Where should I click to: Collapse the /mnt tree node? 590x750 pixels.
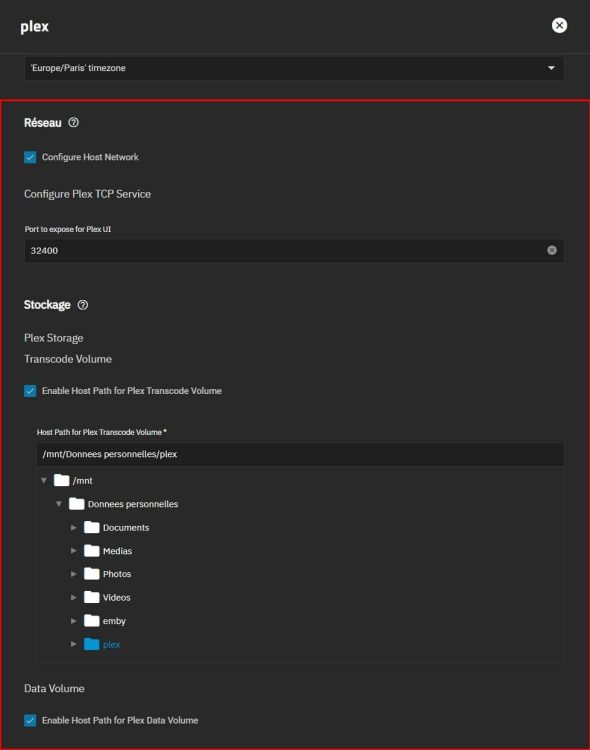[x=44, y=480]
